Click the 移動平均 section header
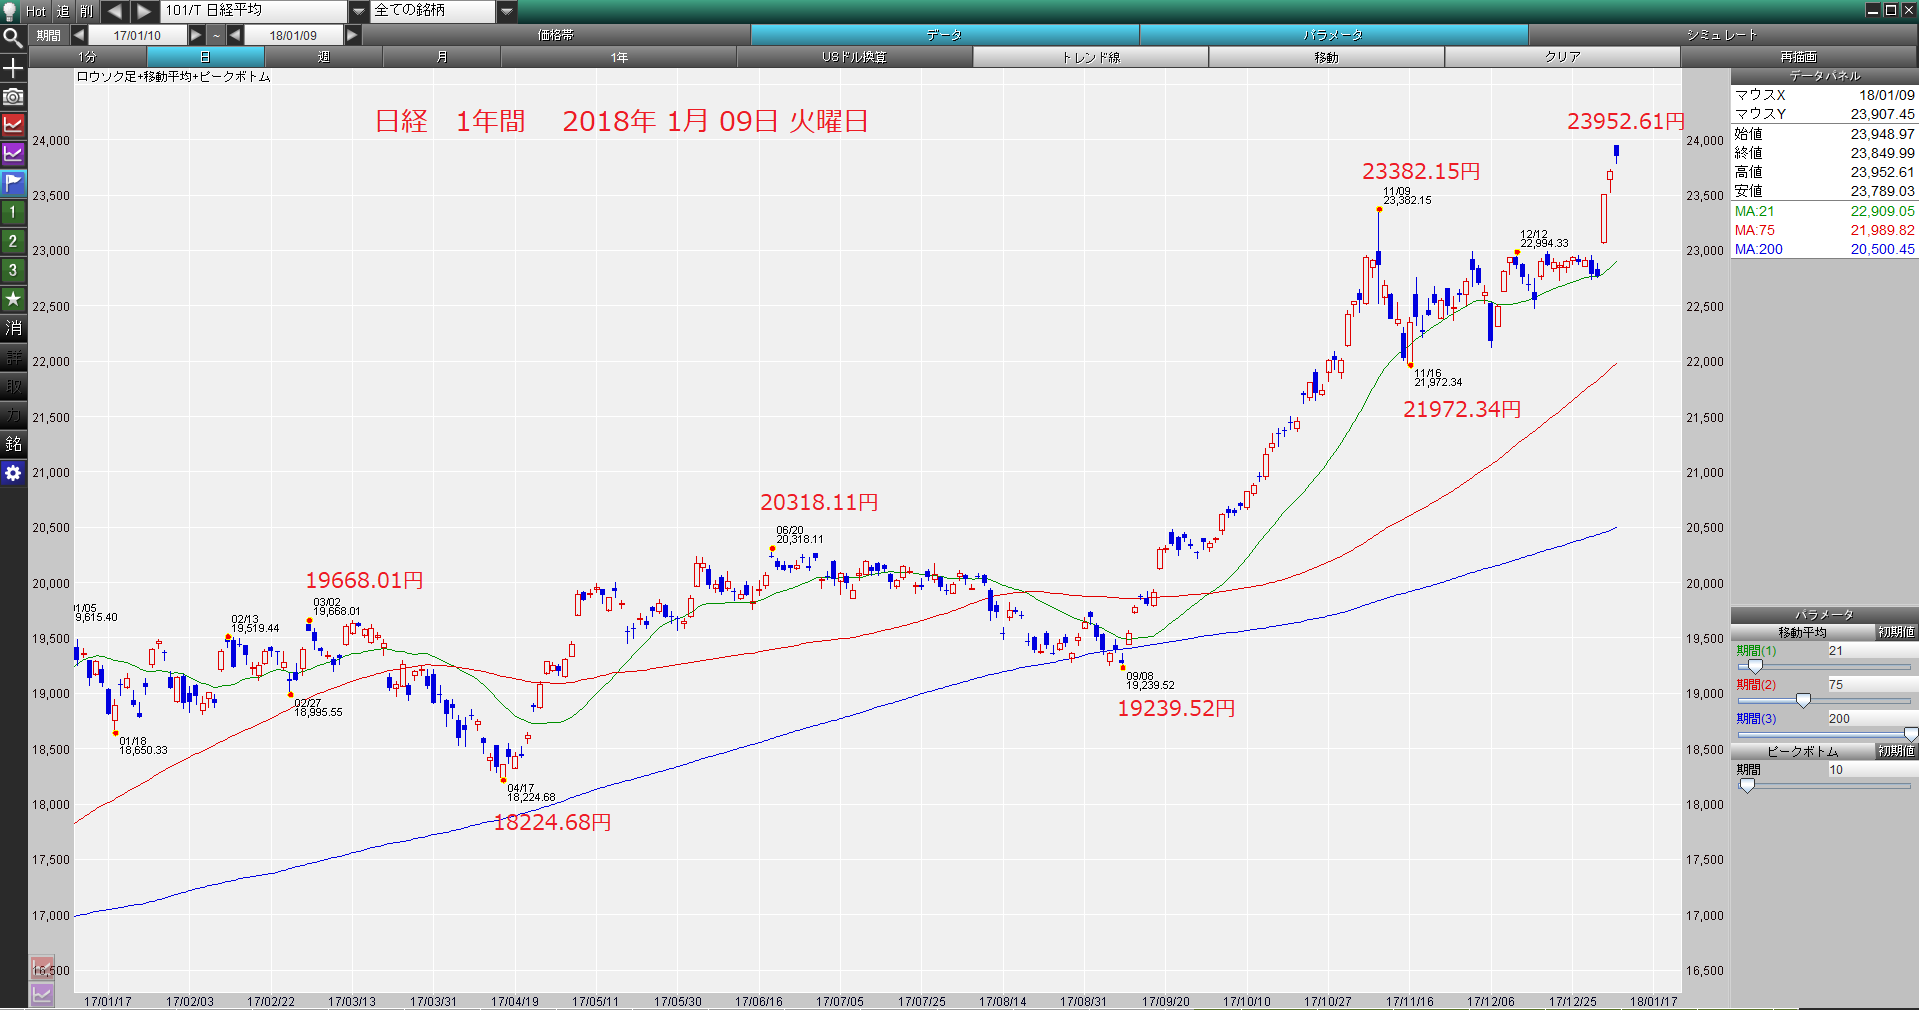 pyautogui.click(x=1802, y=632)
